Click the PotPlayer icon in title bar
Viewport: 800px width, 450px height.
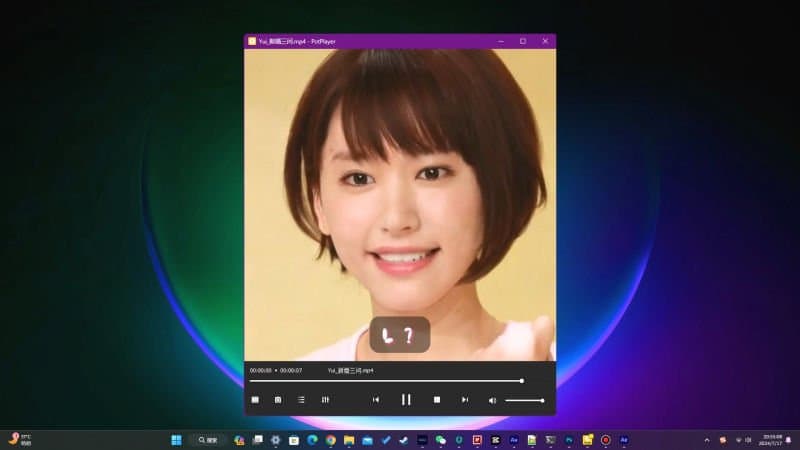pos(252,41)
